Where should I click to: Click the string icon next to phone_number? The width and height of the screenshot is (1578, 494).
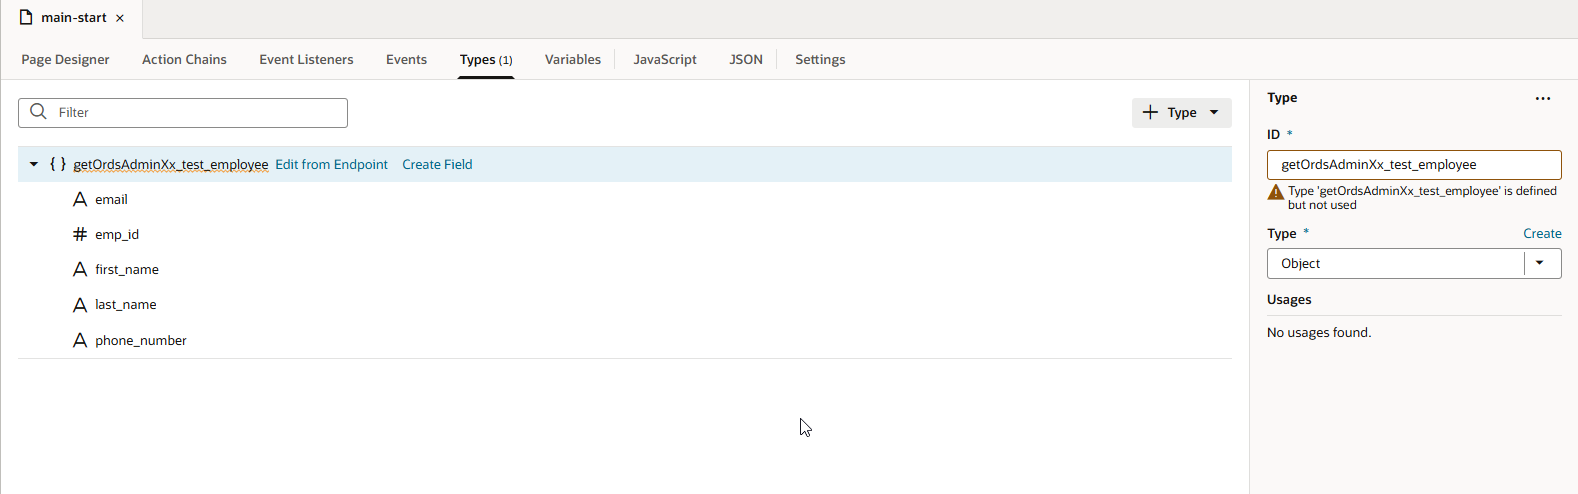pos(80,340)
